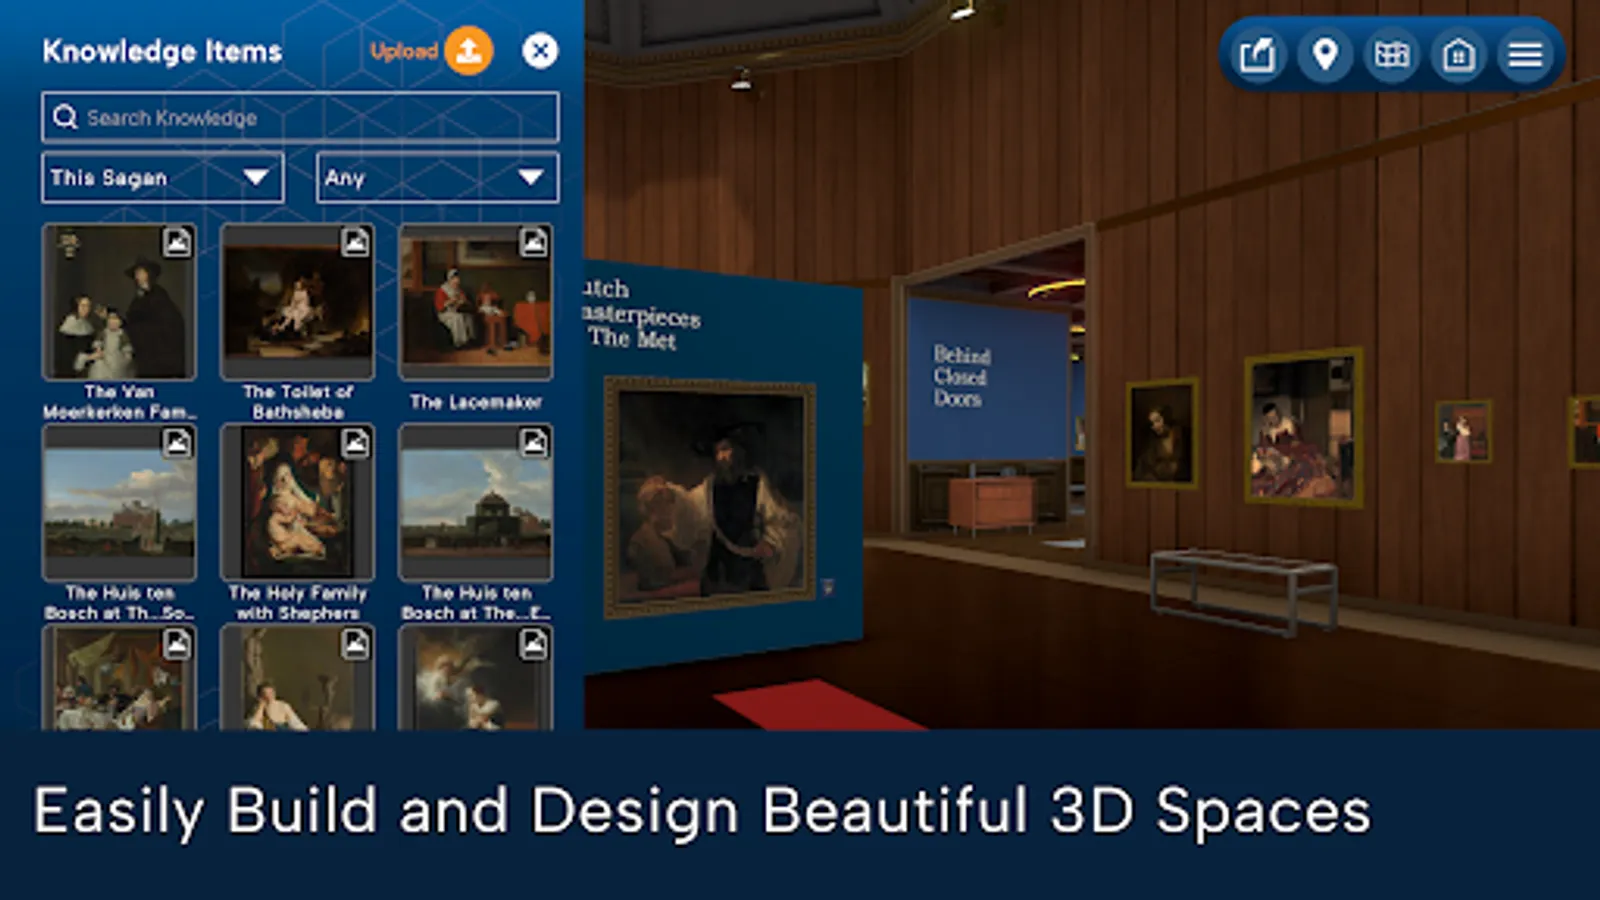Click the bearded man painting on blue wall

tap(711, 496)
